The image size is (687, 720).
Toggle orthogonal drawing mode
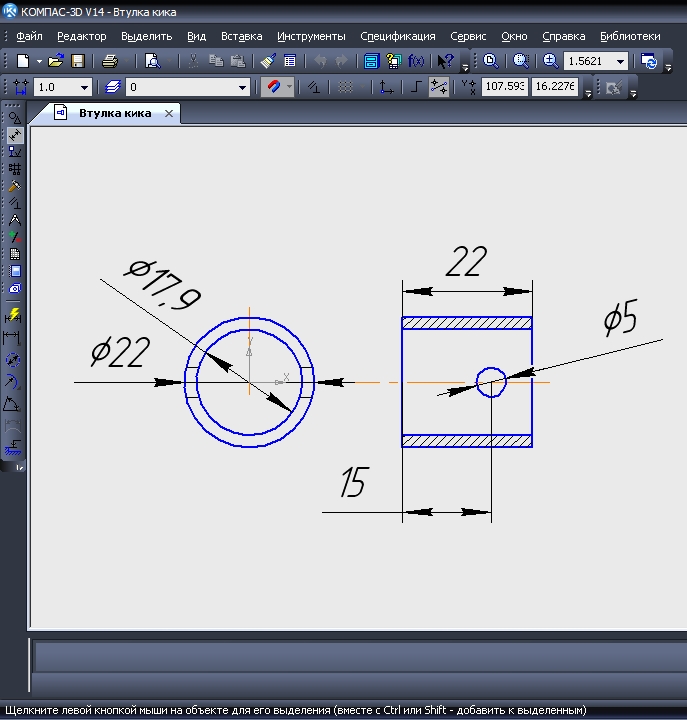click(x=416, y=87)
